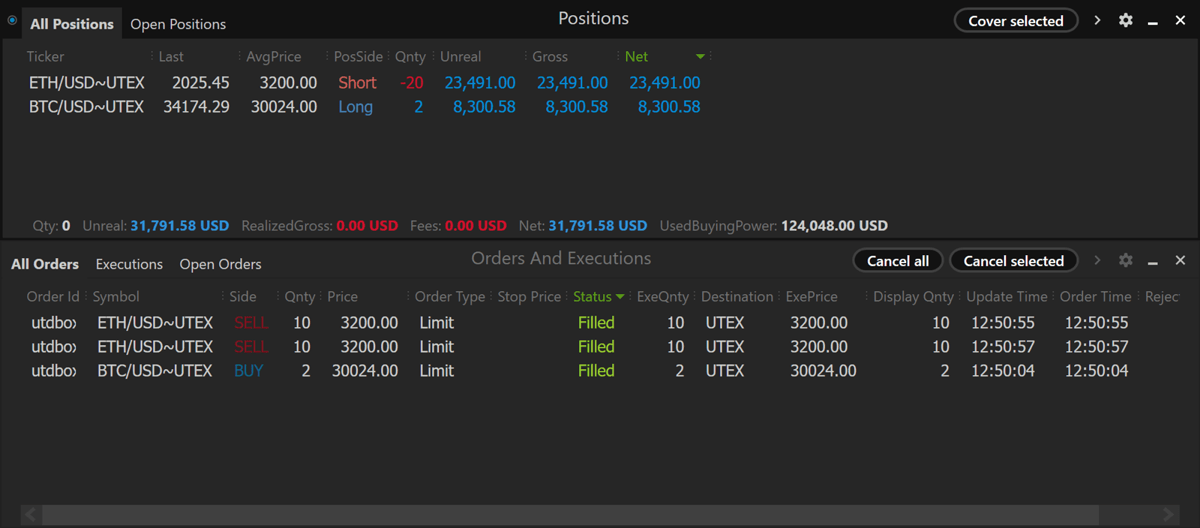Toggle sort arrow on Status column
This screenshot has height=528, width=1200.
pos(620,297)
